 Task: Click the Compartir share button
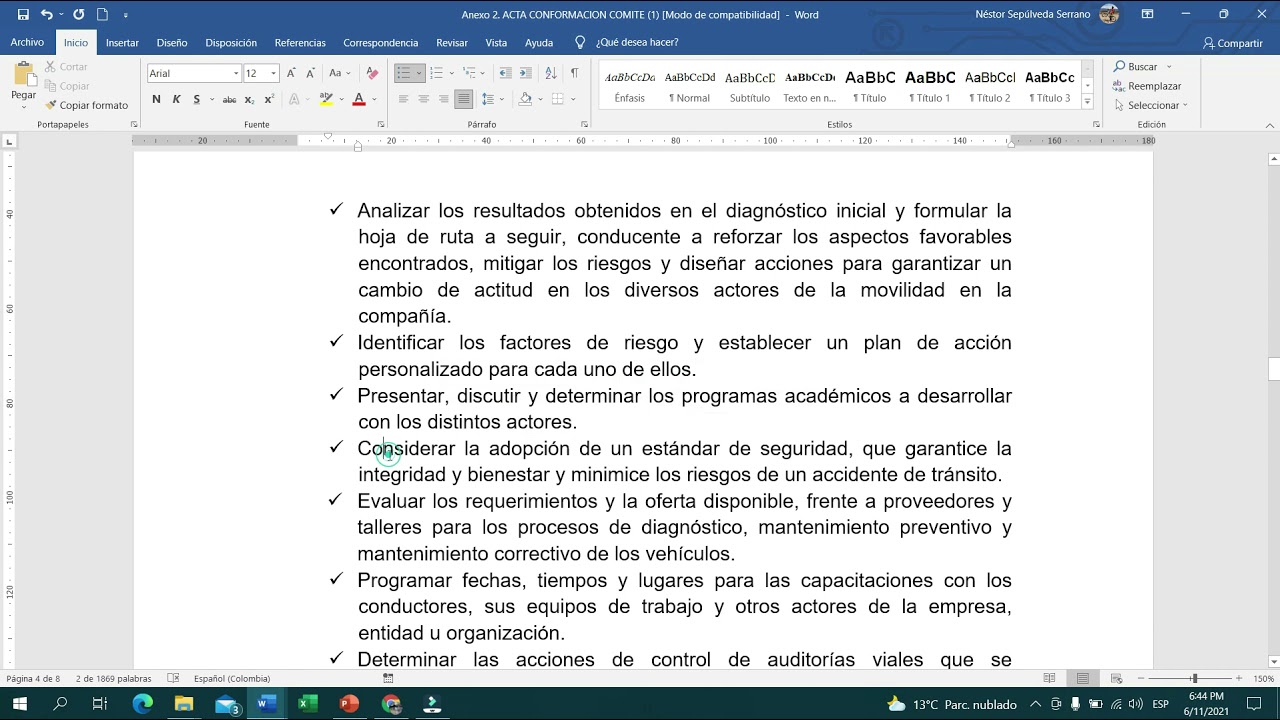pos(1233,43)
